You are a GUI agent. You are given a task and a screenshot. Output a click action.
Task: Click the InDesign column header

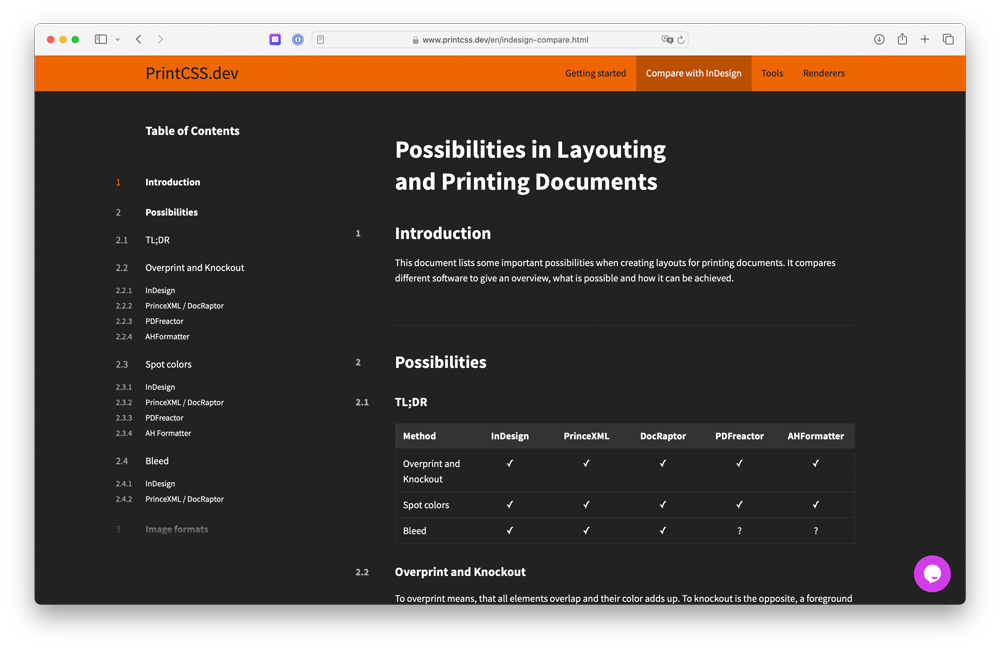click(x=510, y=436)
